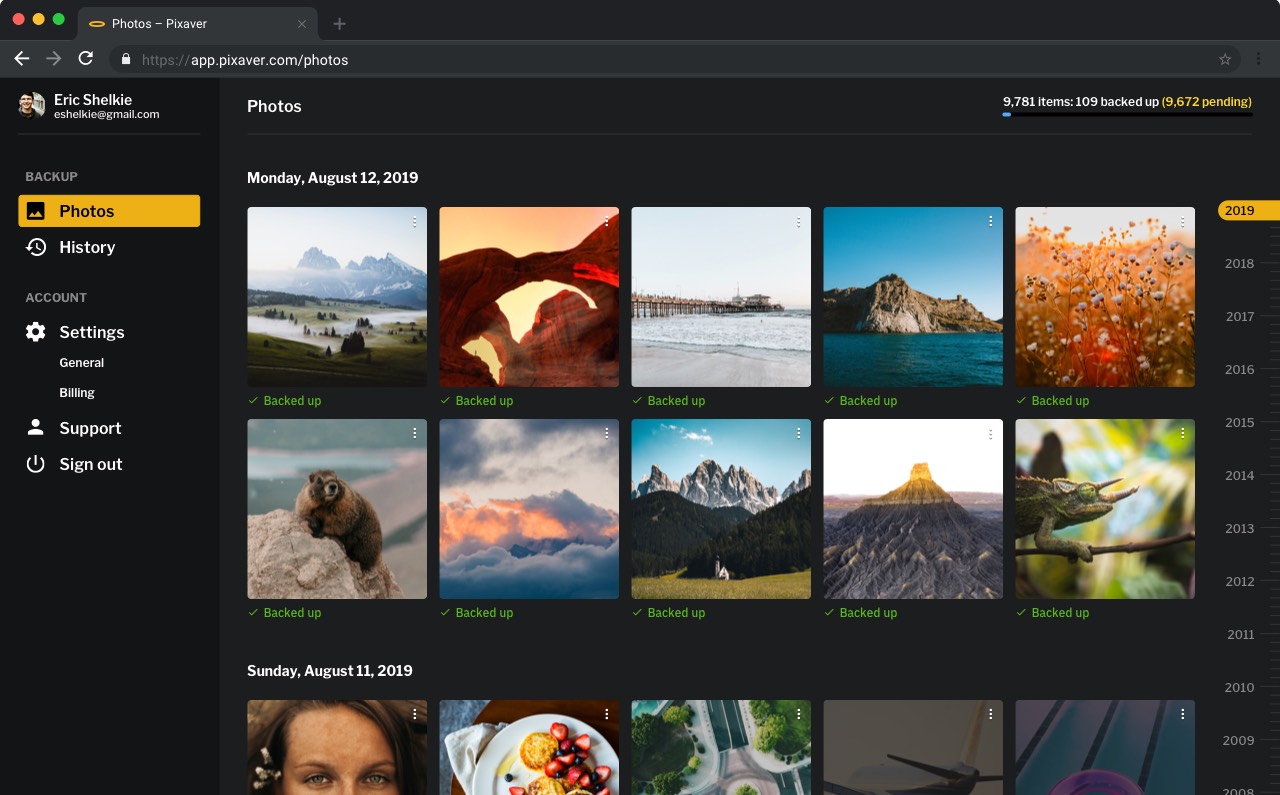1280x795 pixels.
Task: Open the sunset clouds photo
Action: [x=529, y=509]
